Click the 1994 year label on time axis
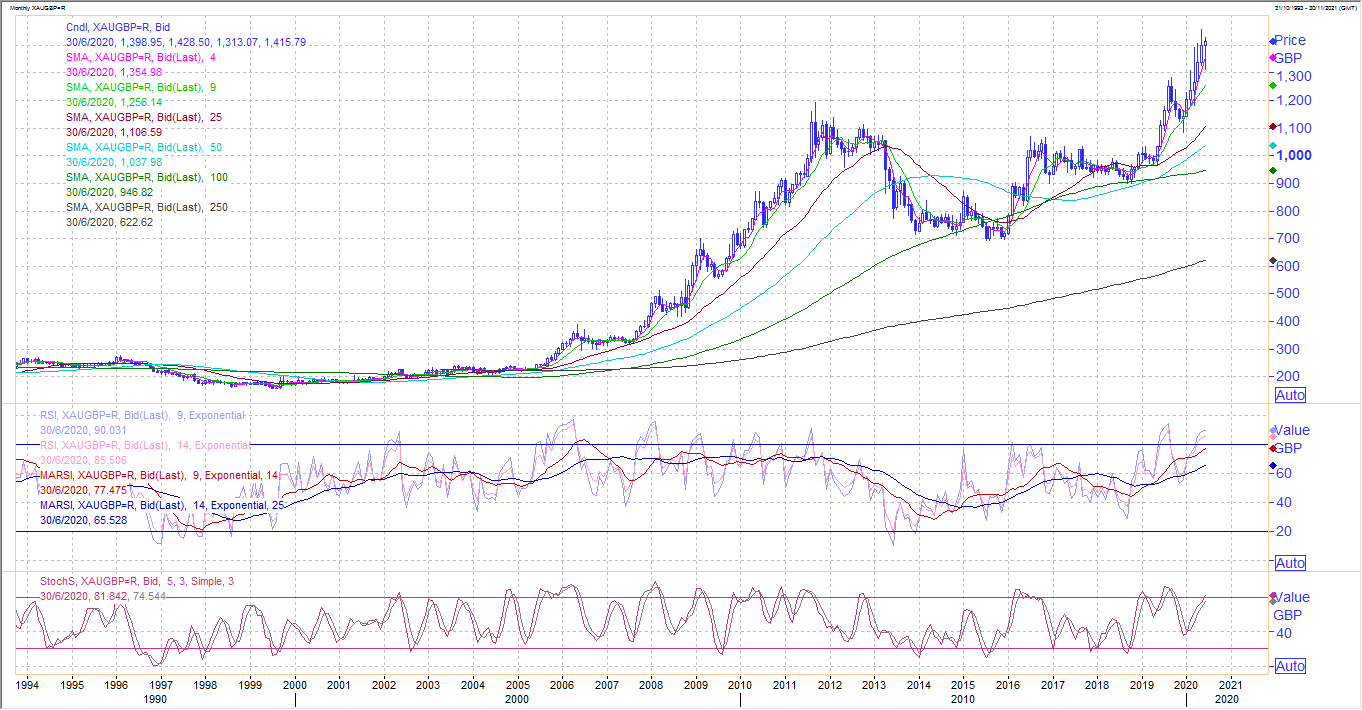The width and height of the screenshot is (1362, 710). pos(27,686)
